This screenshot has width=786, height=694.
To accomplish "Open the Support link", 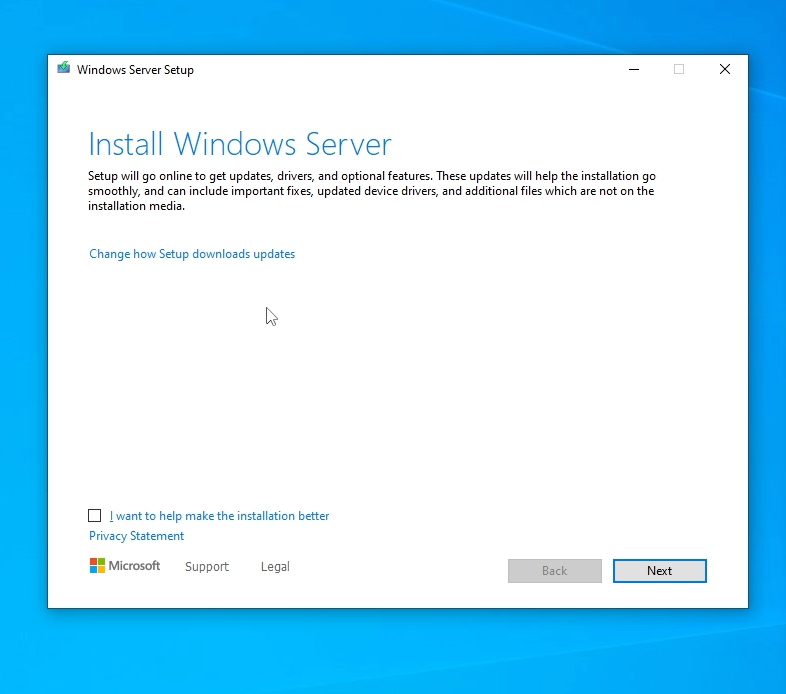I will coord(207,567).
